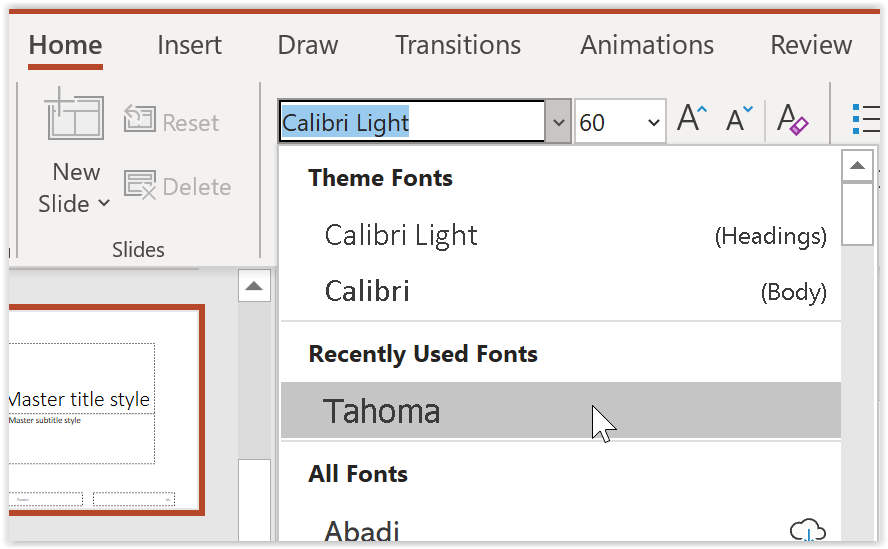
Task: Select Calibri Light headings font
Action: point(561,236)
